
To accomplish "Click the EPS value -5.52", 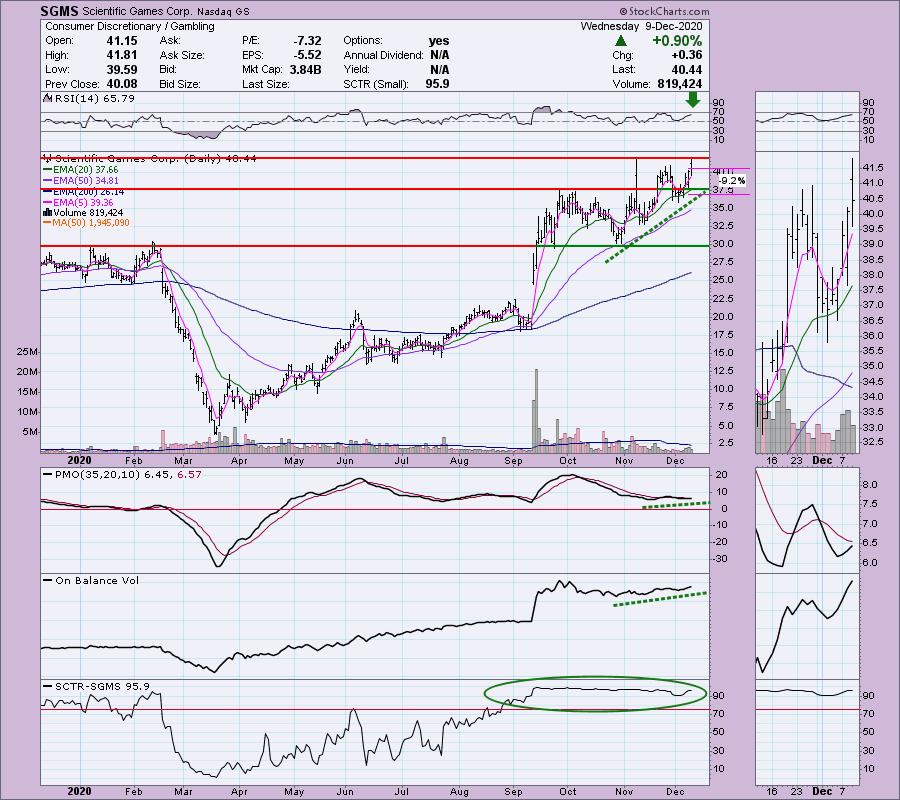I will 307,55.
